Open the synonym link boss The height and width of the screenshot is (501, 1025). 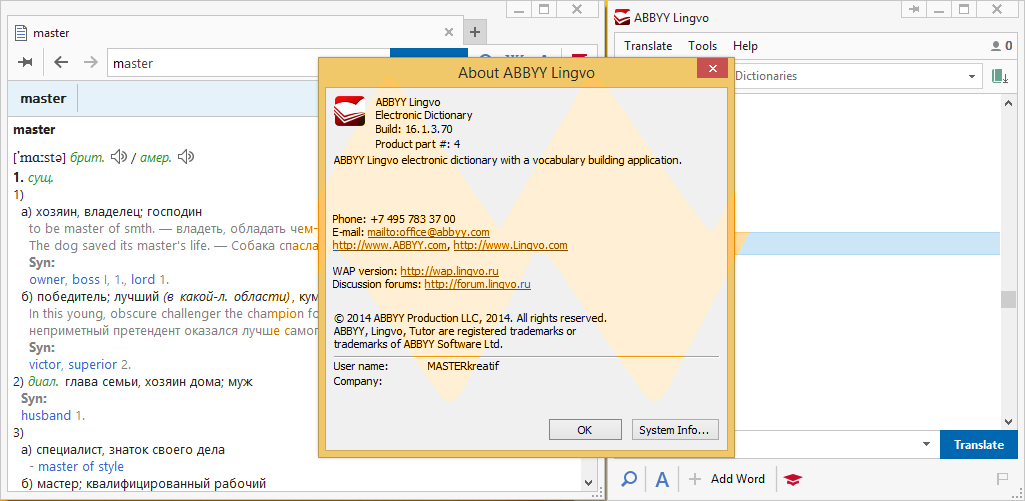coord(86,280)
